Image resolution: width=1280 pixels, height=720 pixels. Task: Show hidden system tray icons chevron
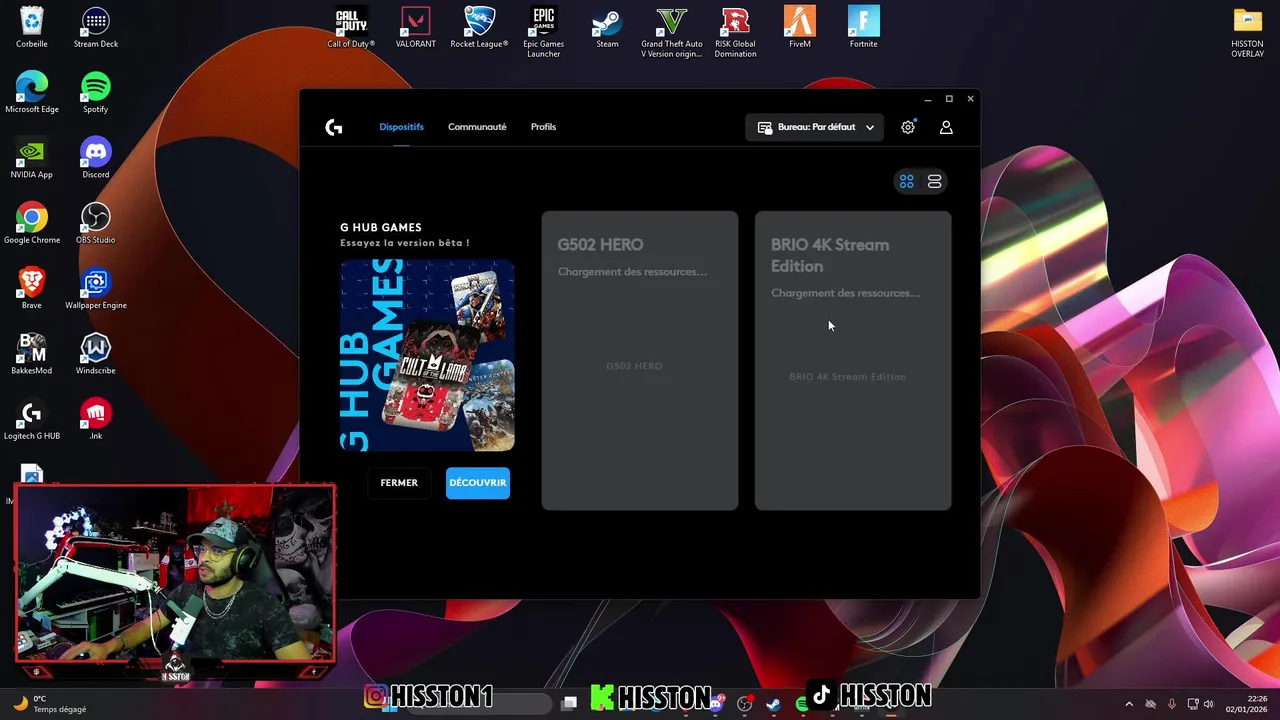pos(1129,704)
